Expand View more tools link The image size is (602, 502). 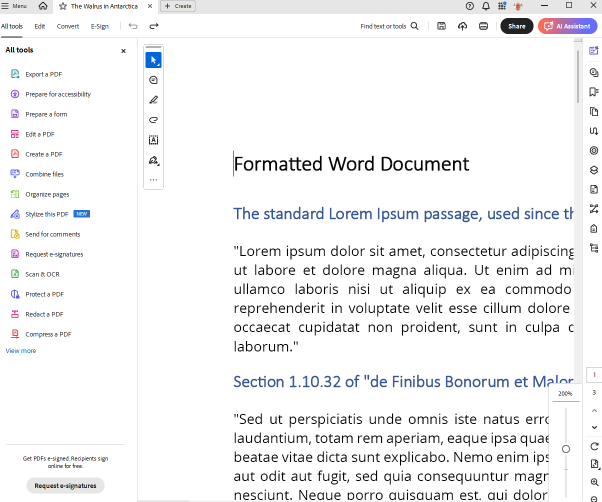(21, 350)
